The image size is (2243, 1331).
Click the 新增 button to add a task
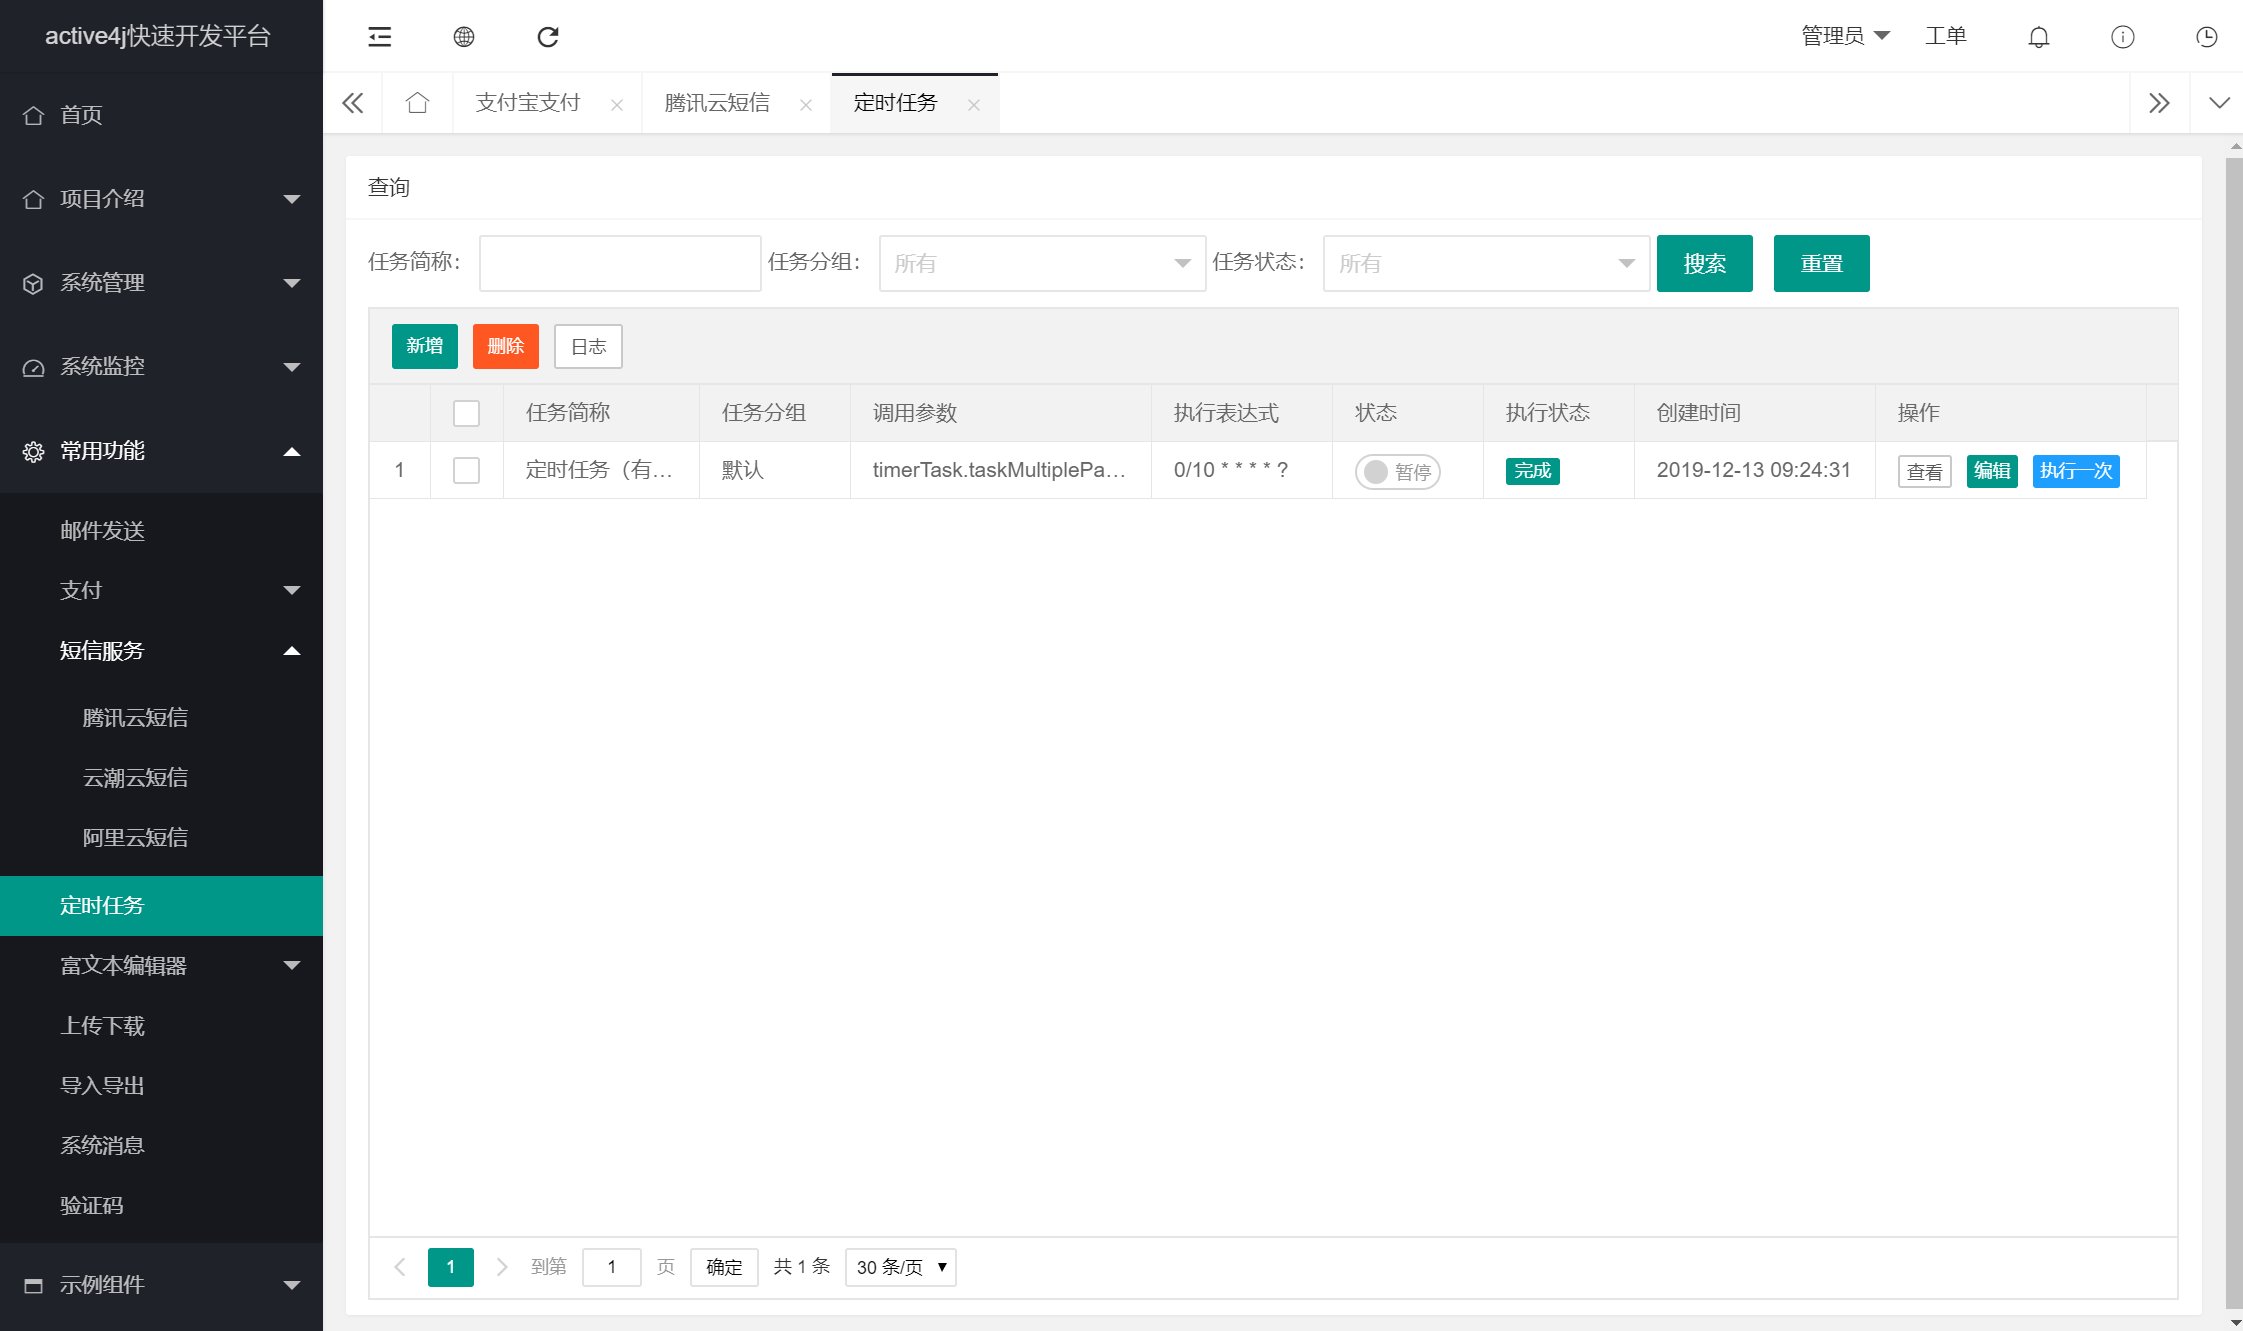tap(424, 346)
